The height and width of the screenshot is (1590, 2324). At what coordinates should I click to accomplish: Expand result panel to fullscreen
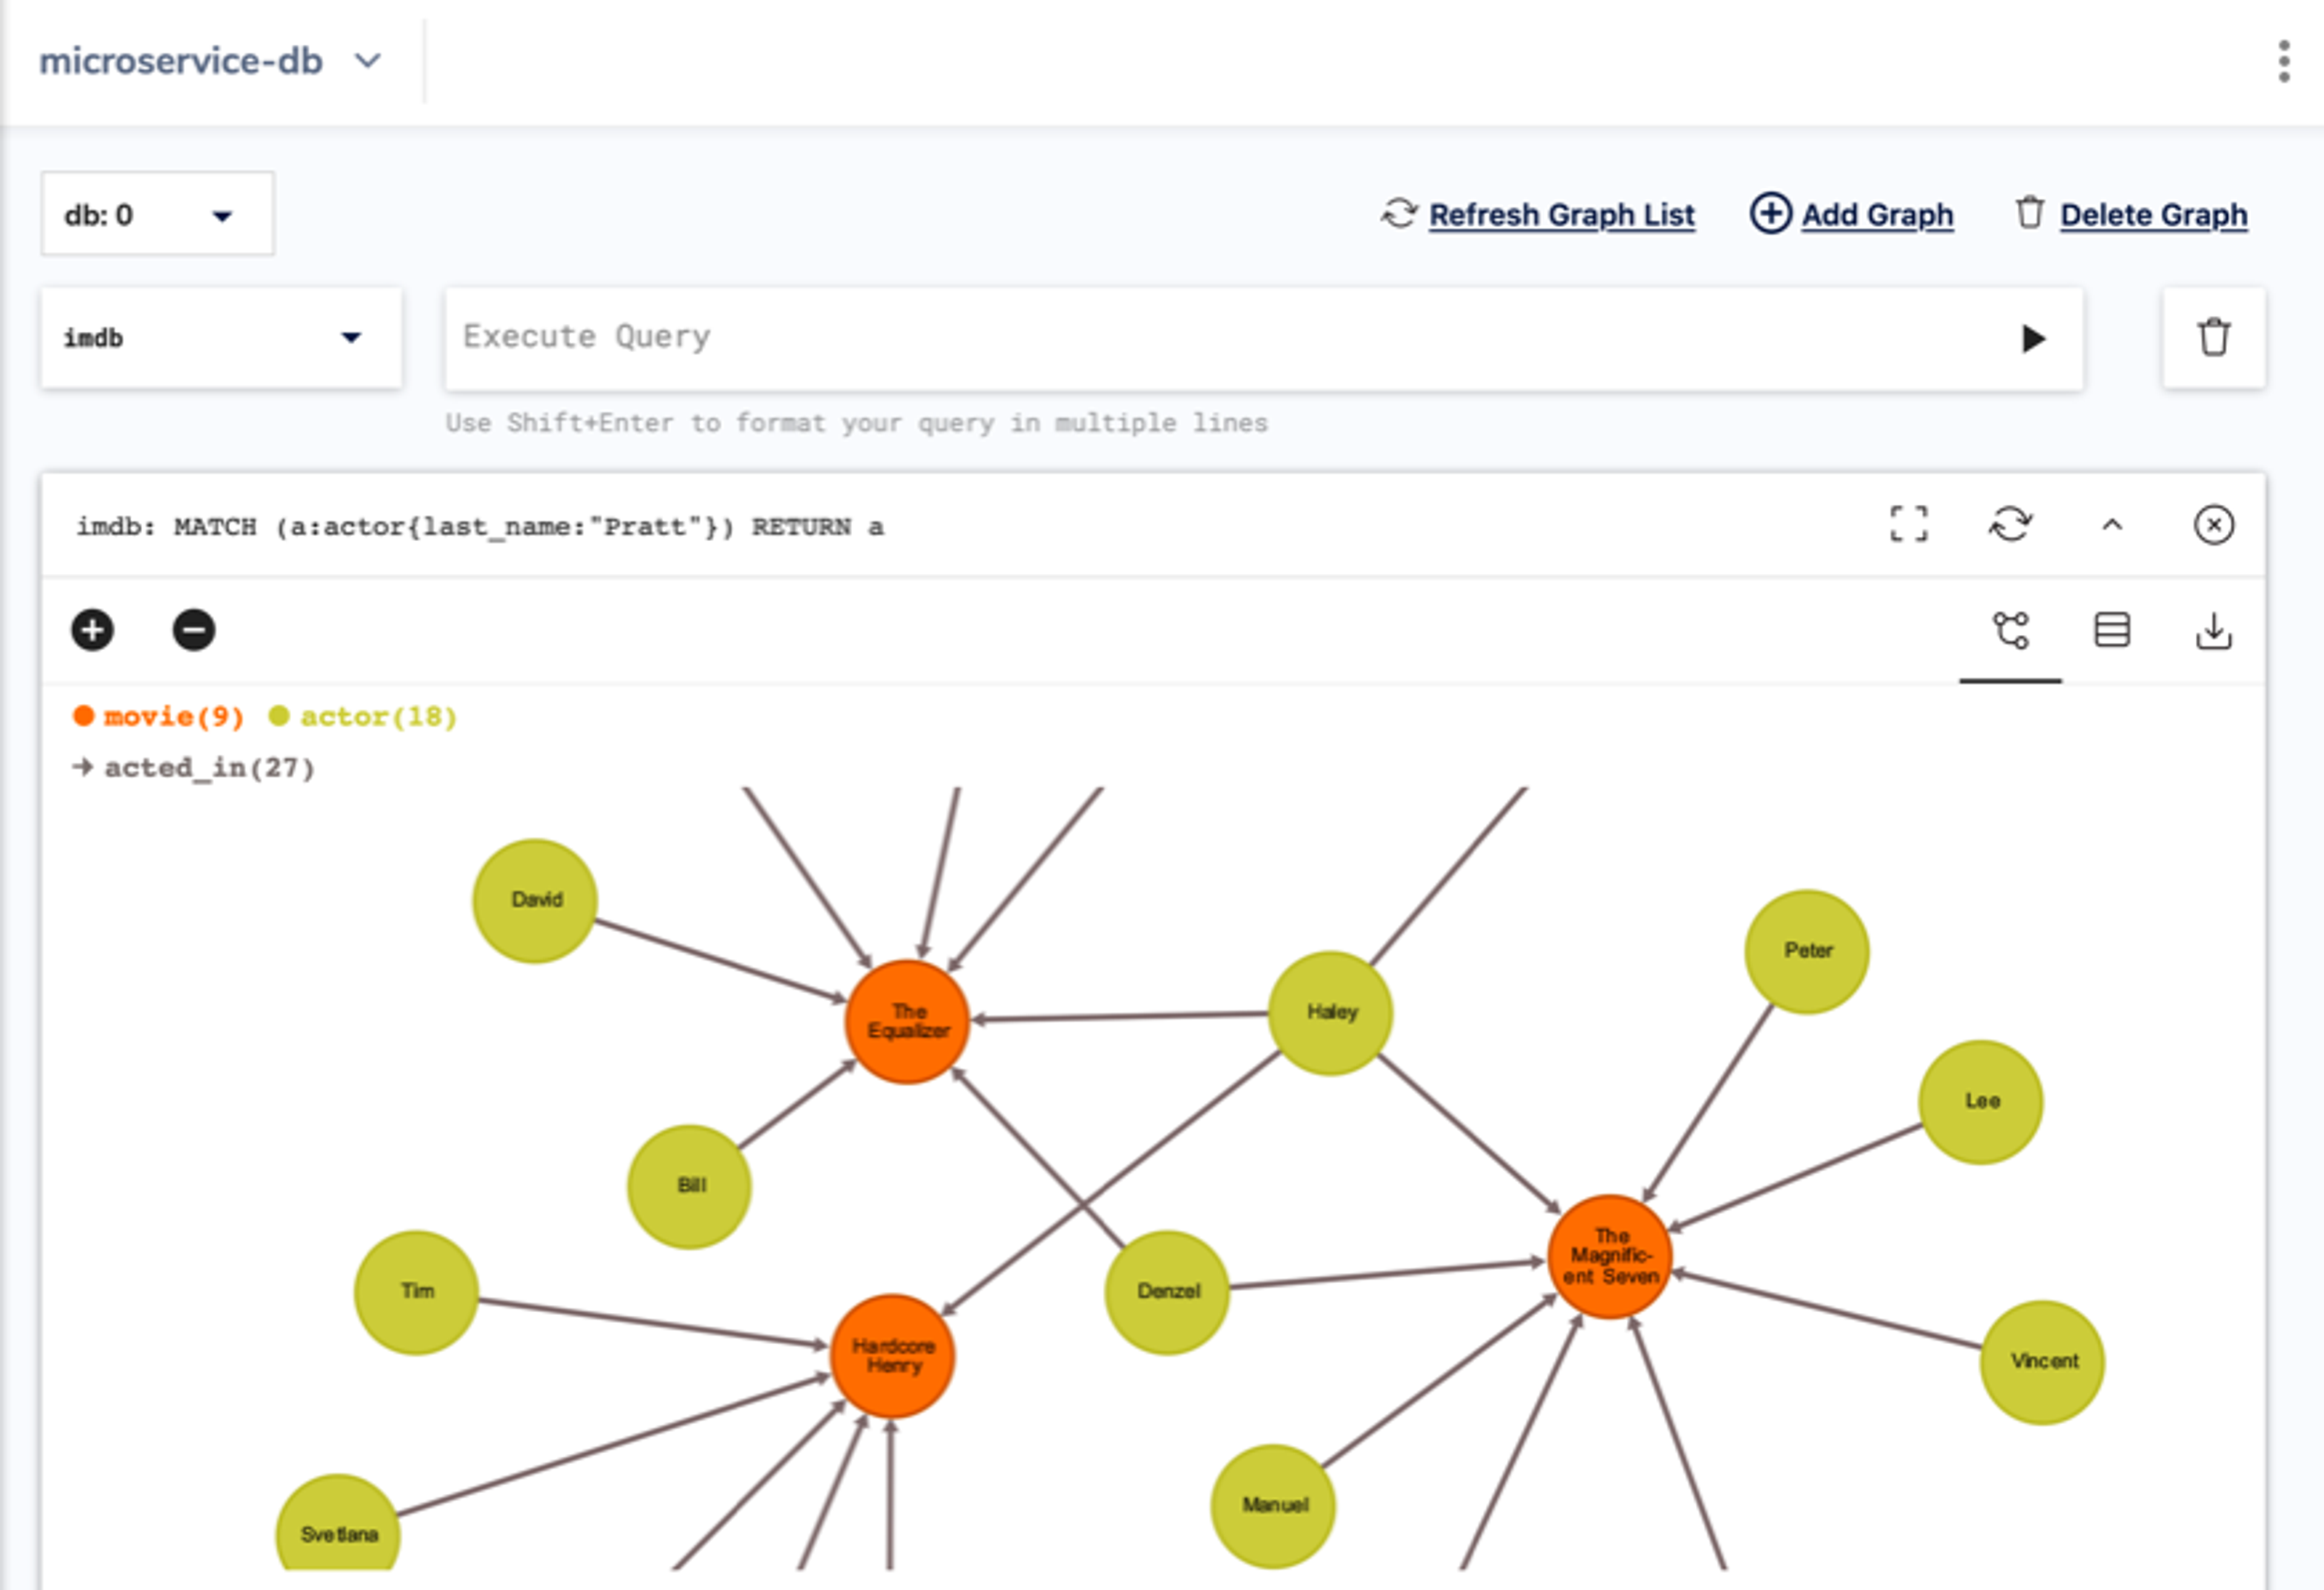[x=1911, y=525]
